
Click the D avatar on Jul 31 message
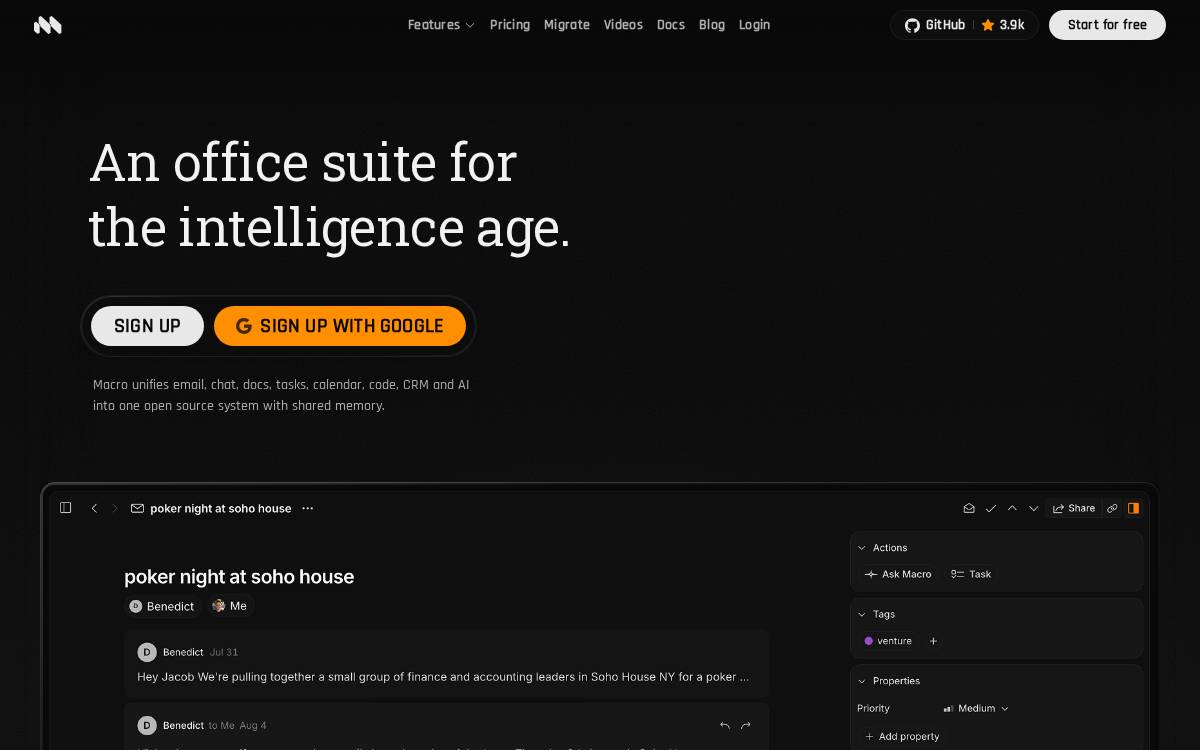[x=147, y=652]
